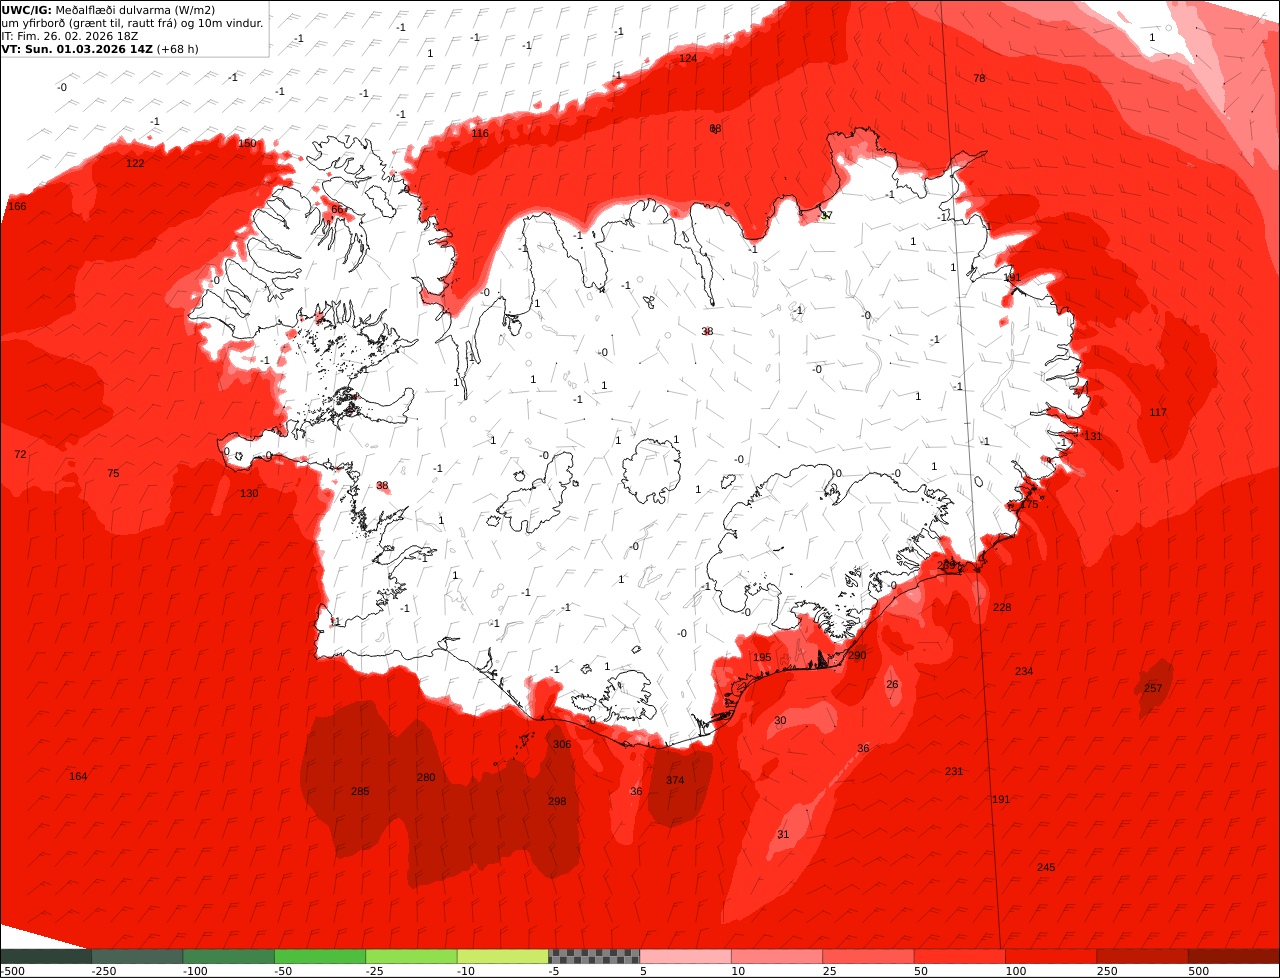The image size is (1280, 978).
Task: Click the flux value 175 on the east coast
Action: pyautogui.click(x=1029, y=505)
